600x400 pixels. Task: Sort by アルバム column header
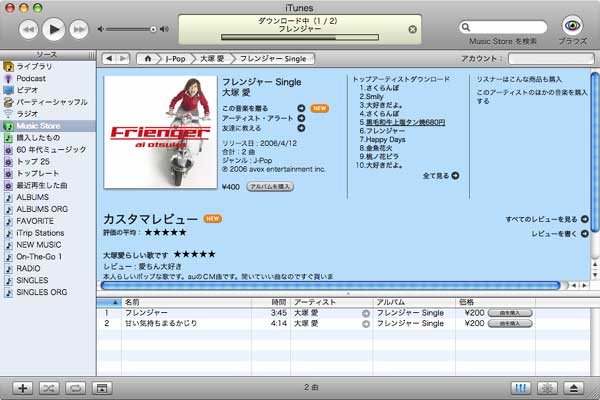click(x=414, y=302)
